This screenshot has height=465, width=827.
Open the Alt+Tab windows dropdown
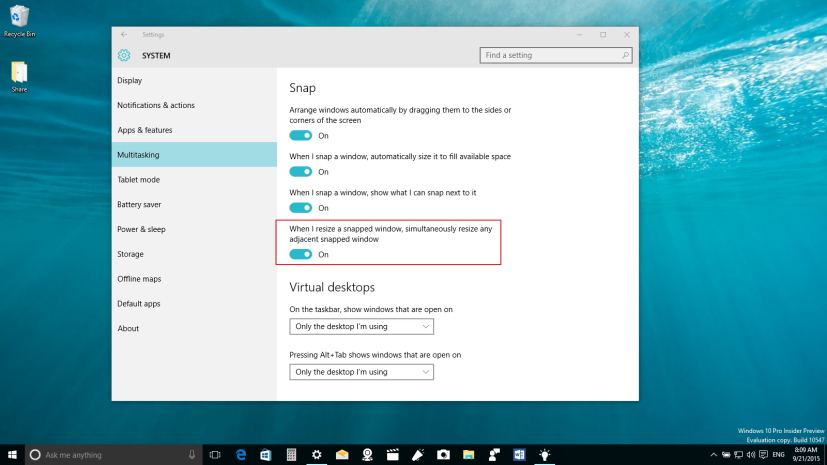click(361, 372)
